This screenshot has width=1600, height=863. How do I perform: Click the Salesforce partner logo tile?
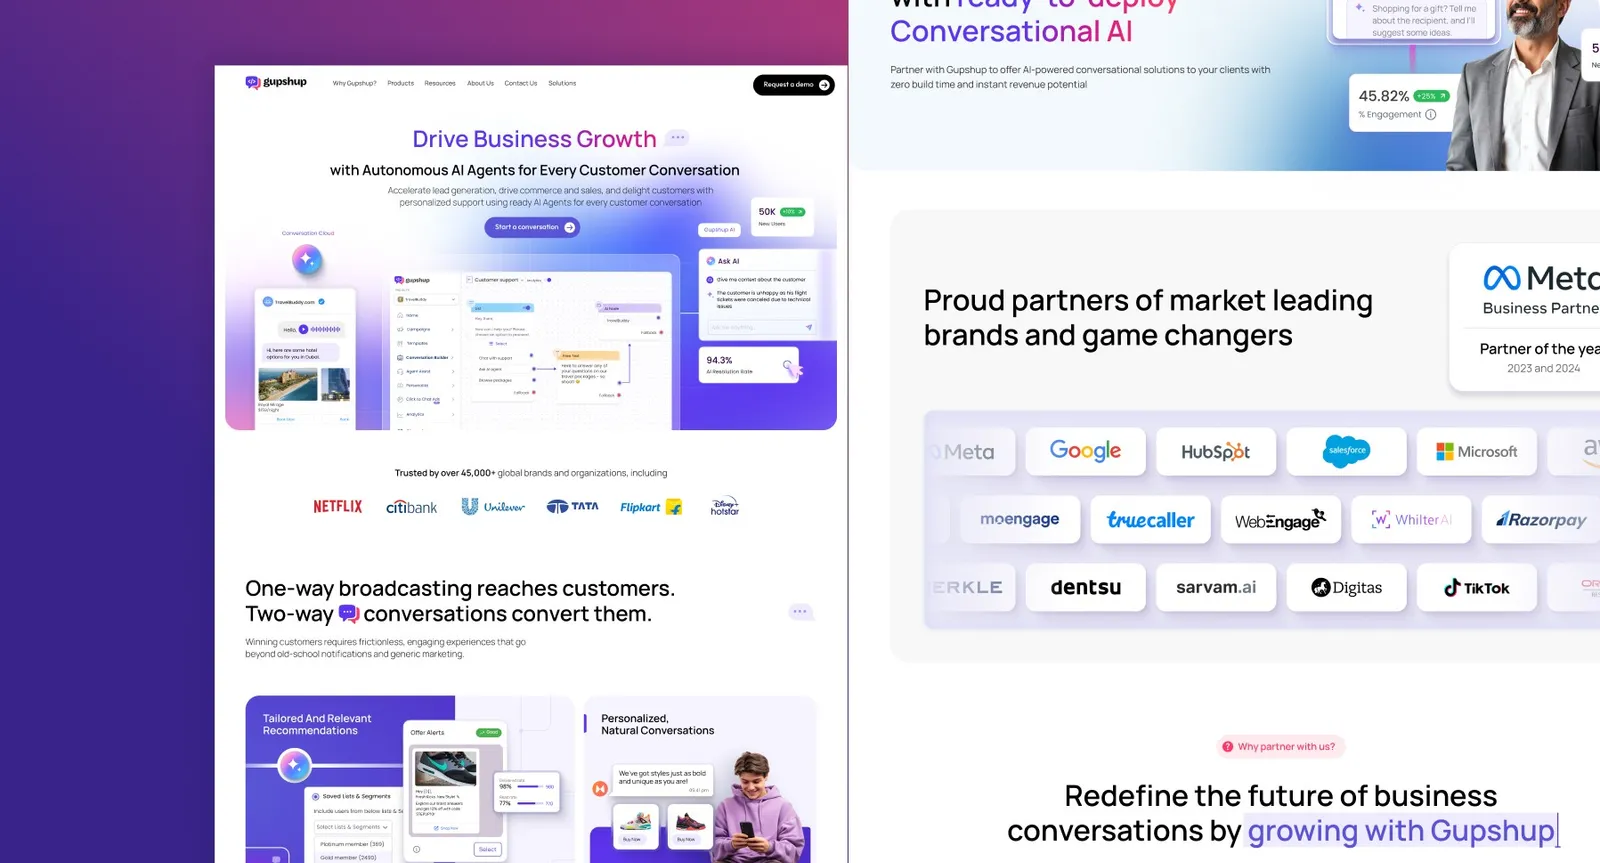point(1346,451)
